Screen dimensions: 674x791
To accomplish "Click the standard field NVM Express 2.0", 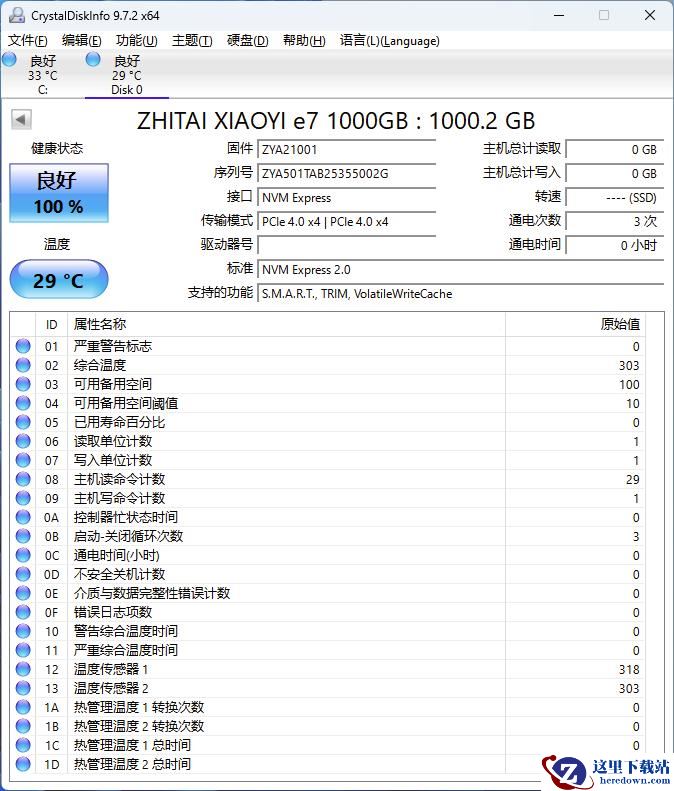I will coord(461,269).
